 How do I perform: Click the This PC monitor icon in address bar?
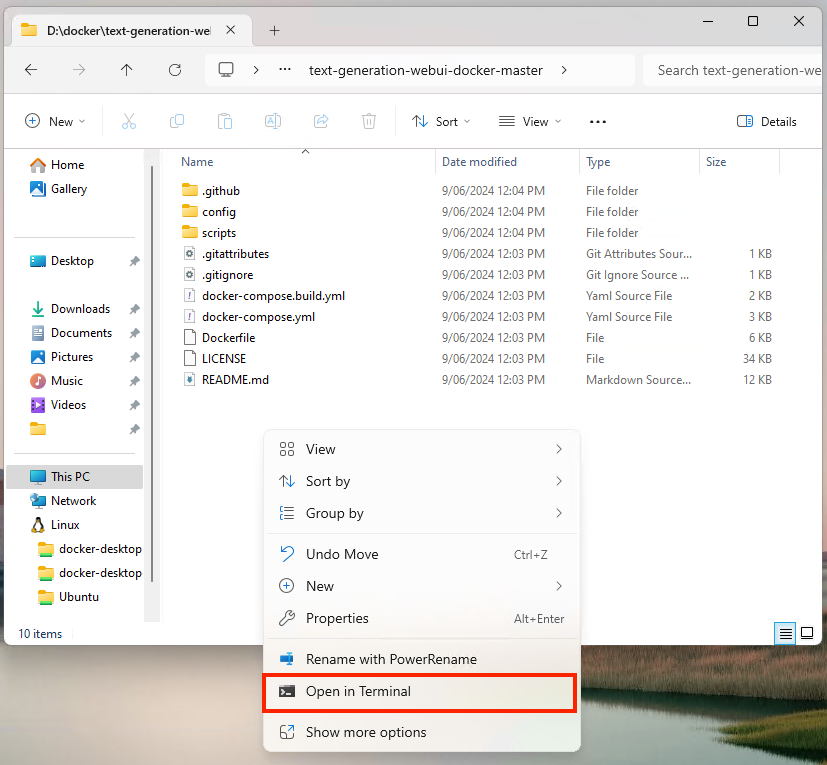click(226, 70)
